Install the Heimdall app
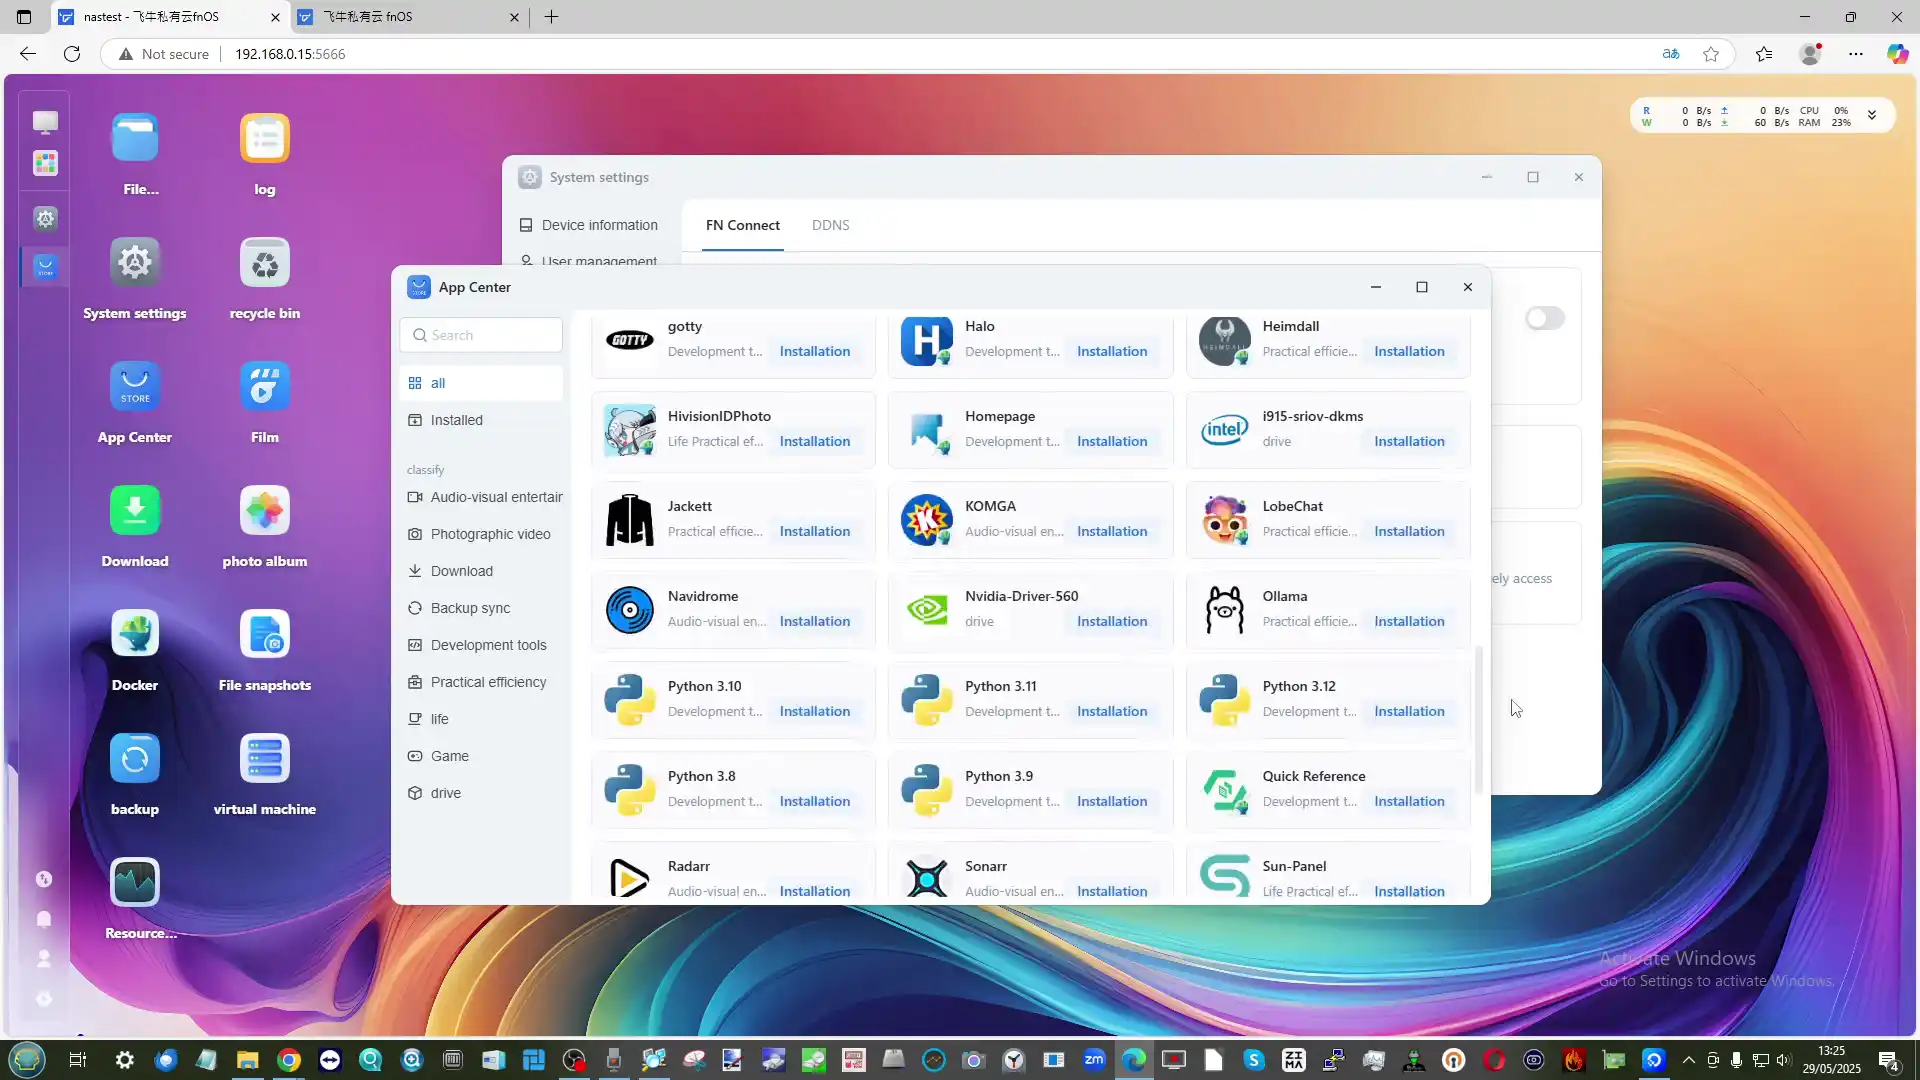The height and width of the screenshot is (1080, 1920). point(1409,351)
